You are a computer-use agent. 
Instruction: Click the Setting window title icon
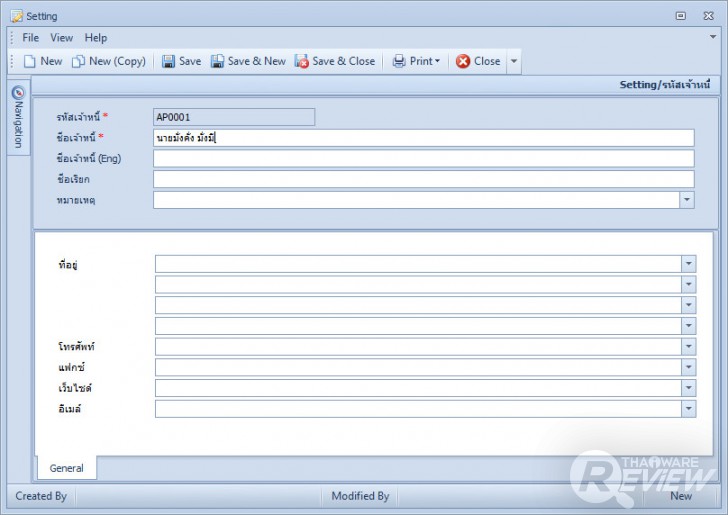[x=17, y=16]
